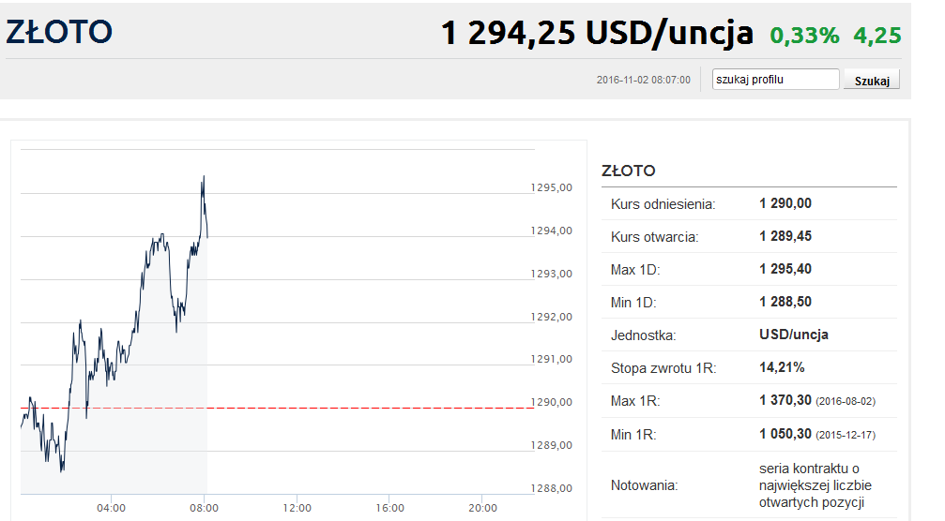Click the Max 1D value 1 295,40
Screen dimensions: 945x521
(x=785, y=269)
